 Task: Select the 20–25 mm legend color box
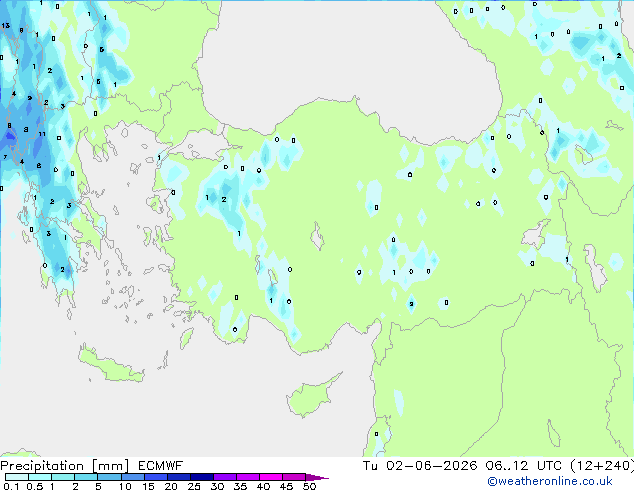pyautogui.click(x=178, y=477)
